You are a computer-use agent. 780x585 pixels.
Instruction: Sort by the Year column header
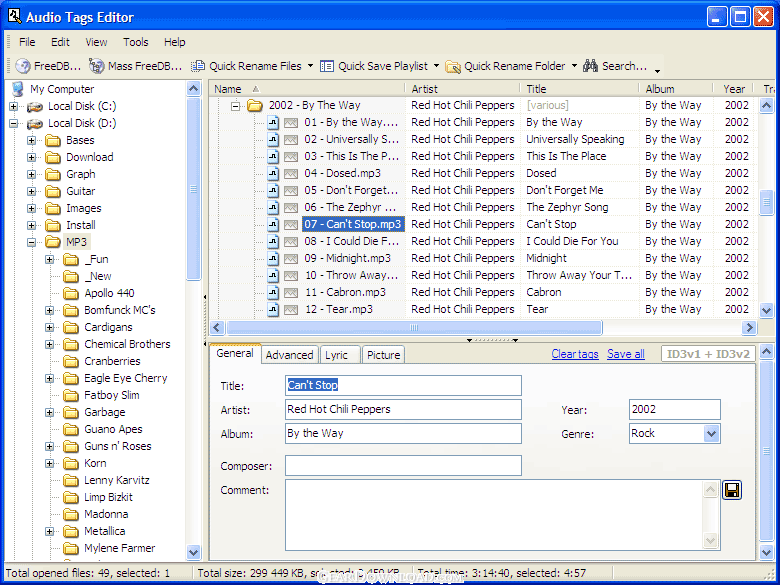(735, 89)
